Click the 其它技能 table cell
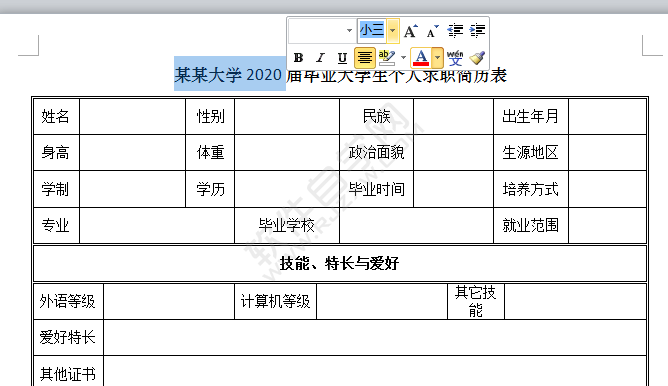668x386 pixels. click(475, 302)
